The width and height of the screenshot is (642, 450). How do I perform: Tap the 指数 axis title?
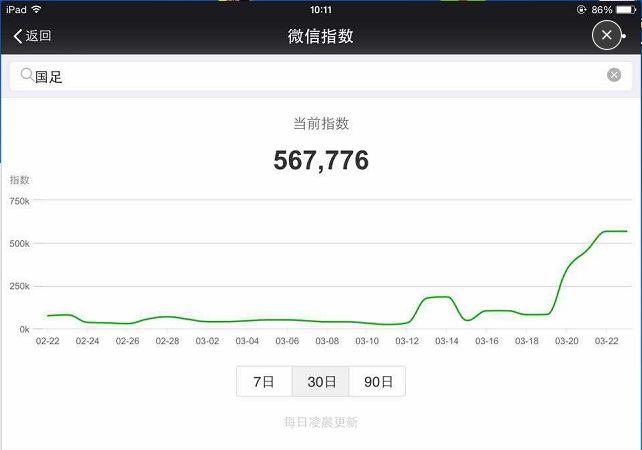(19, 180)
